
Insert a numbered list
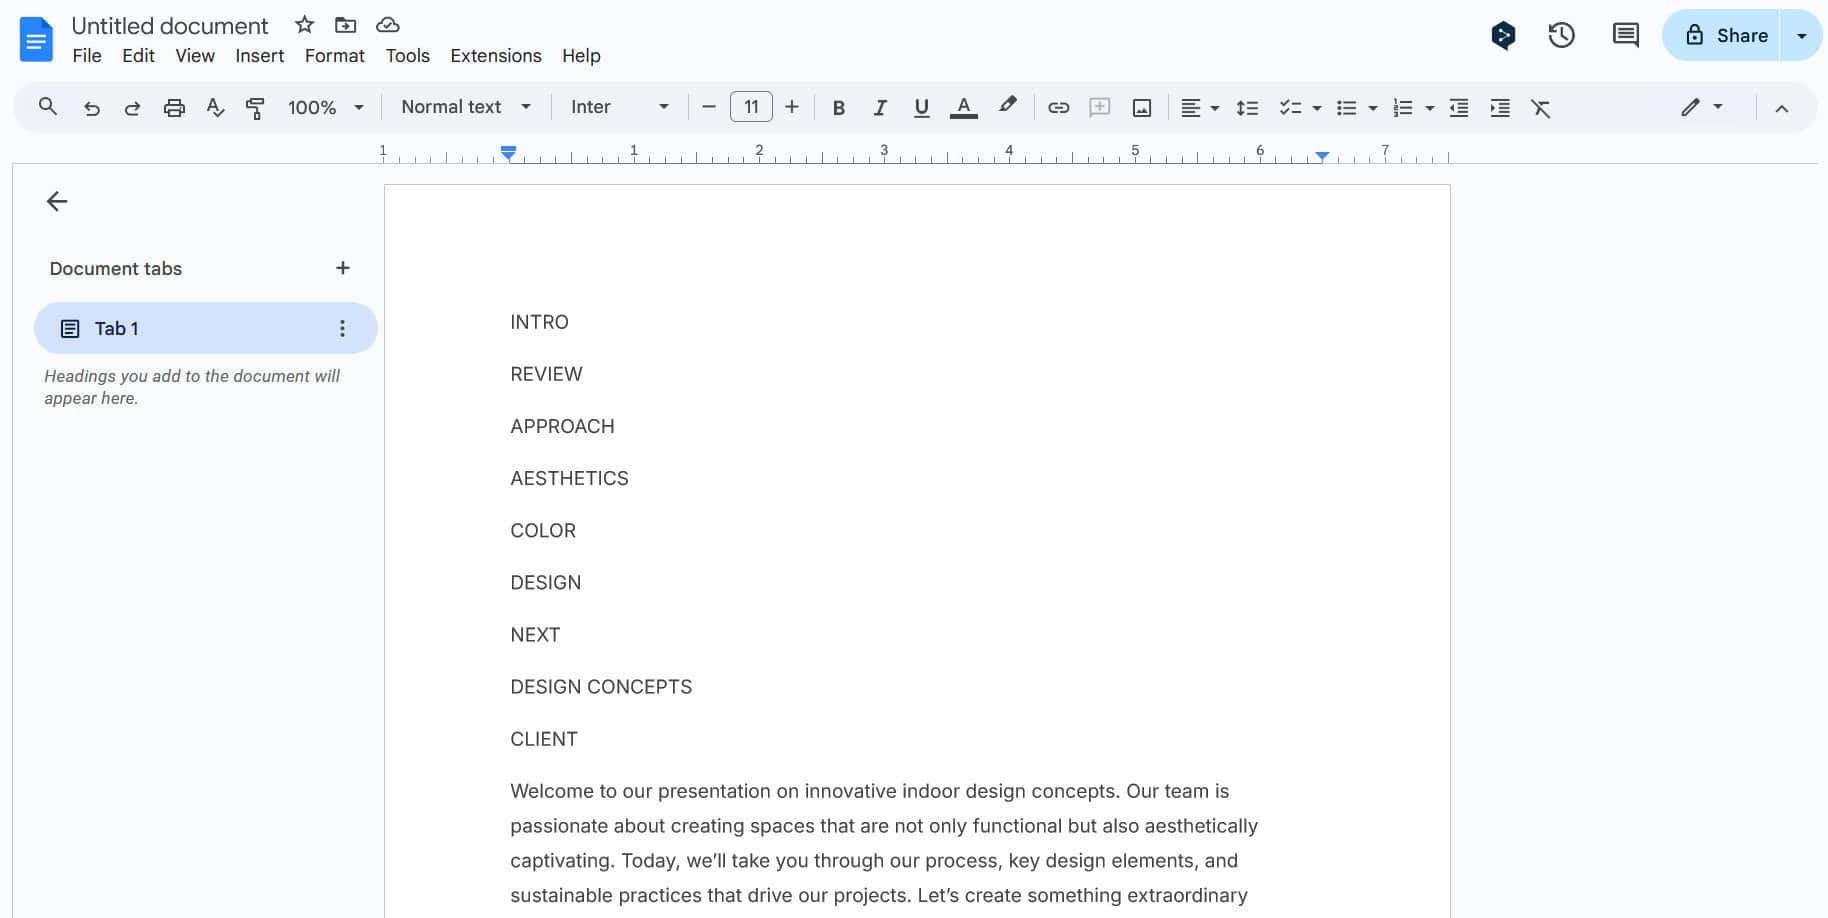[1403, 107]
